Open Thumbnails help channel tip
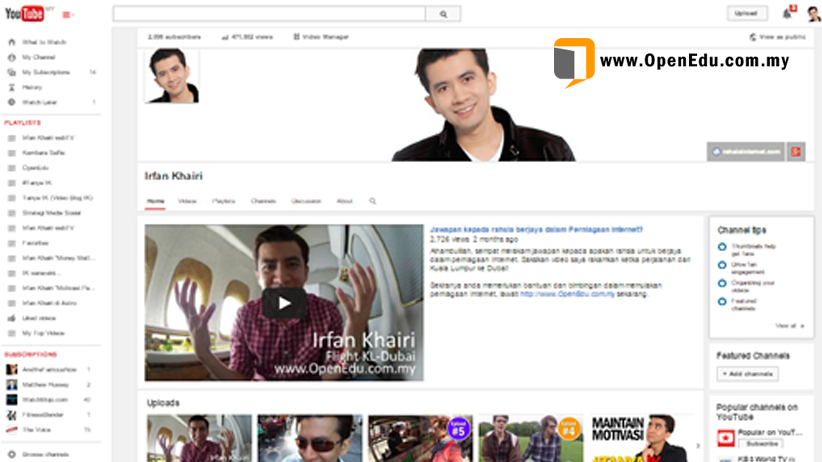The image size is (822, 462). click(753, 250)
